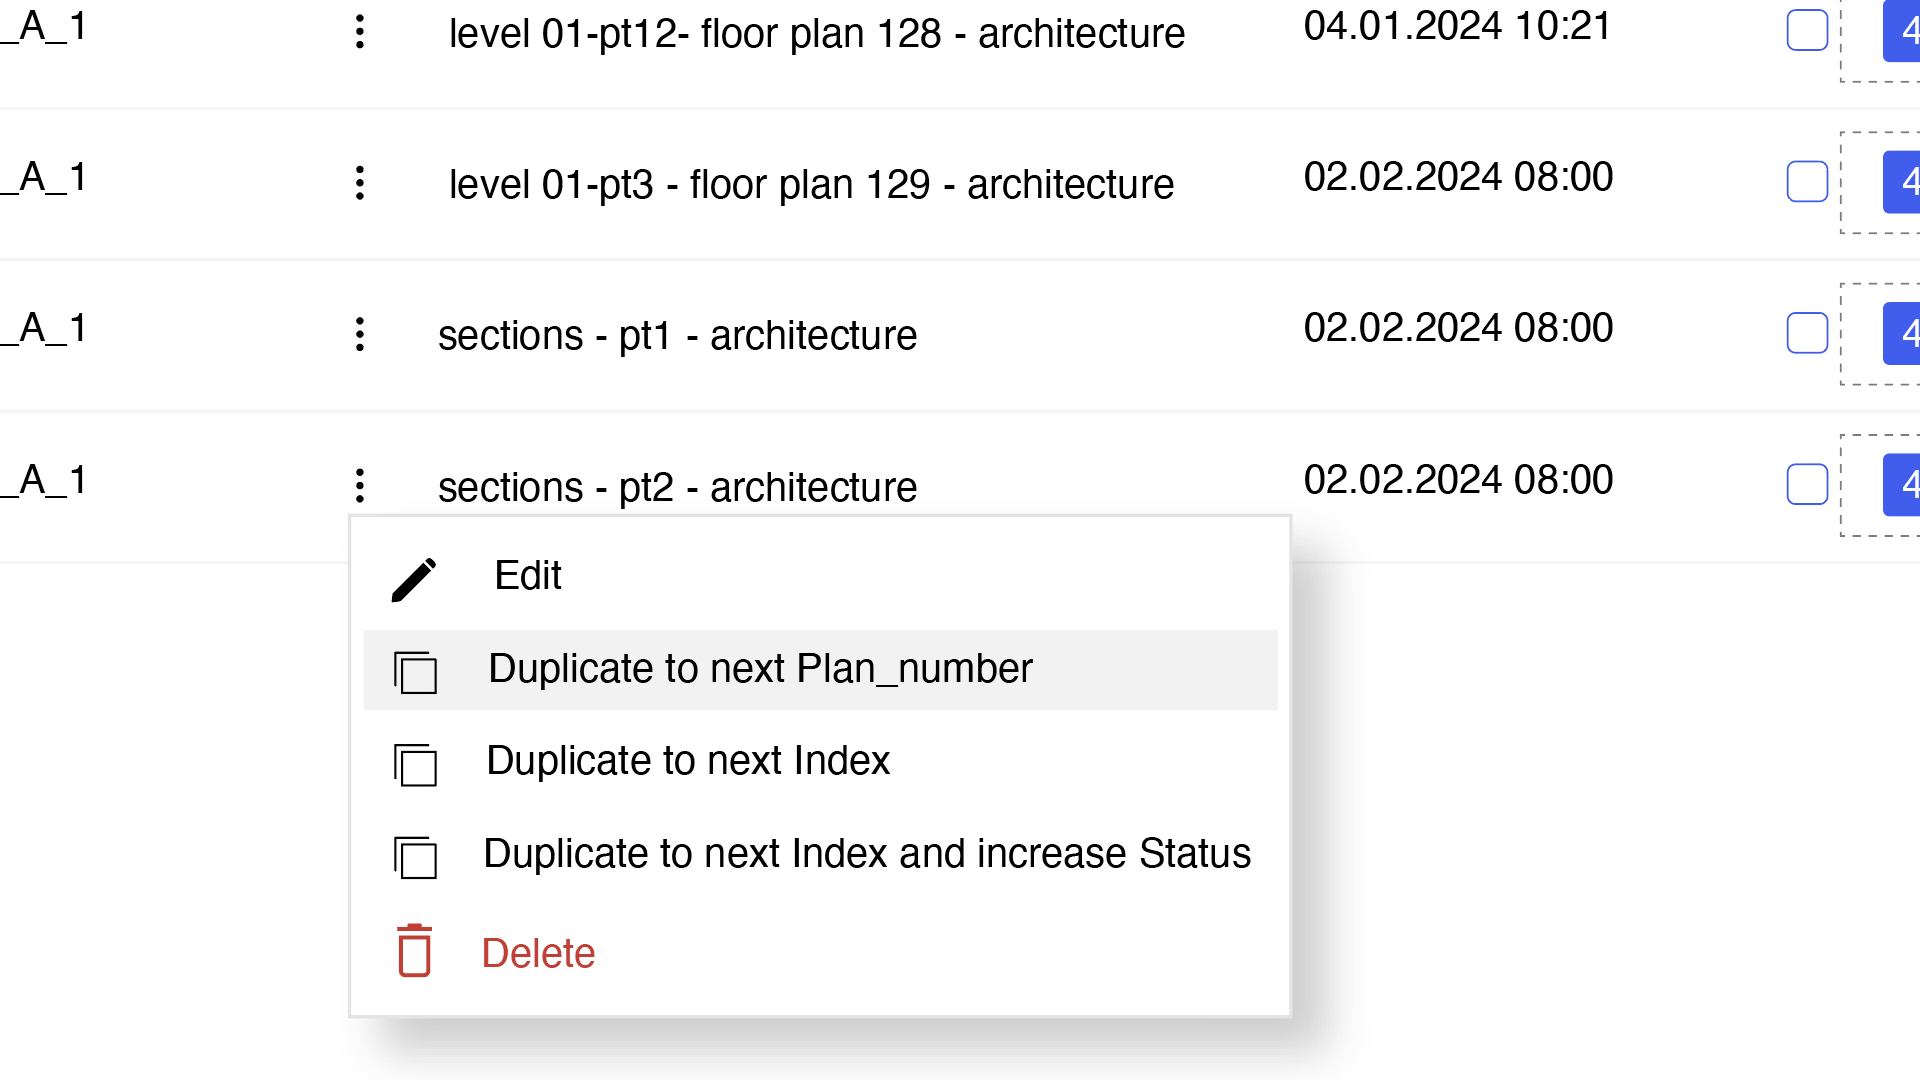Open kebab menu for floor plan 128 row
This screenshot has width=1920, height=1080.
click(360, 32)
